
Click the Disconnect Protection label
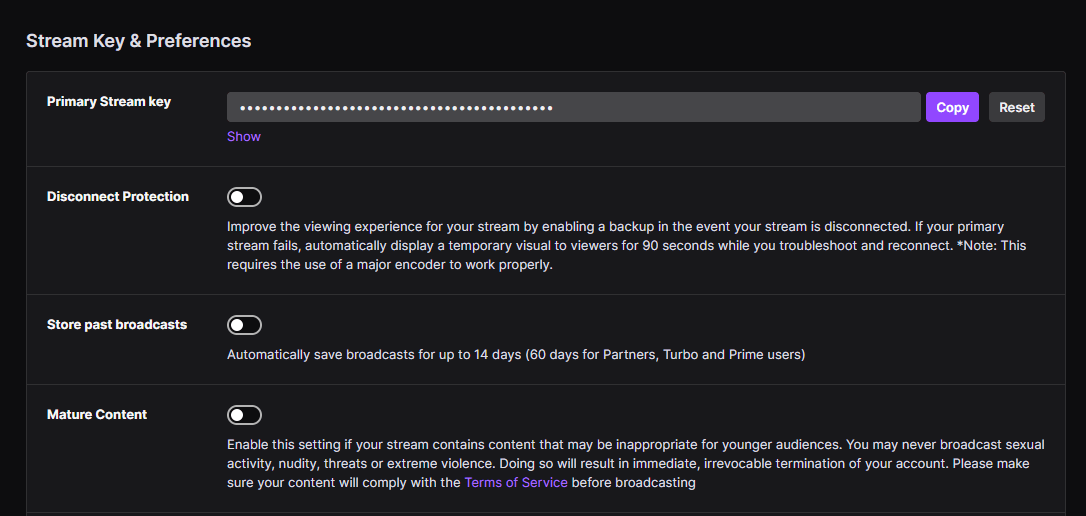pos(118,197)
